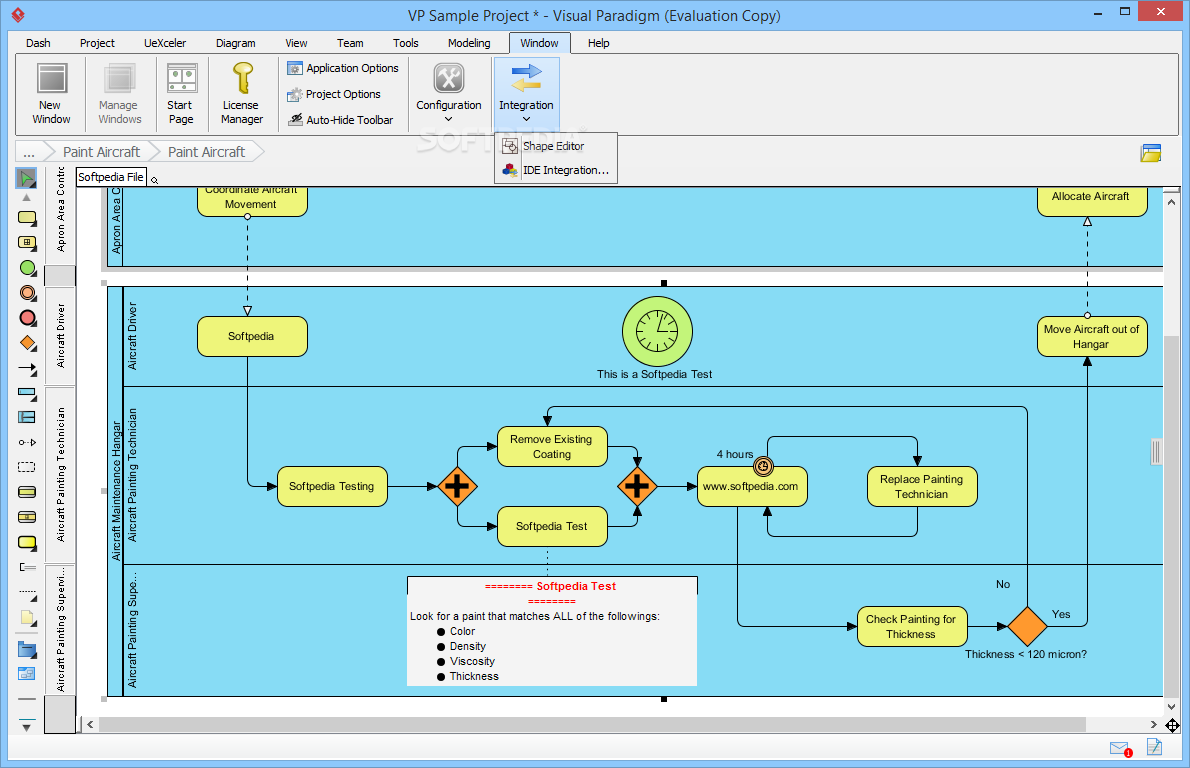Screen dimensions: 1190x768
Task: Toggle Auto-Hide Toolbar
Action: (341, 120)
